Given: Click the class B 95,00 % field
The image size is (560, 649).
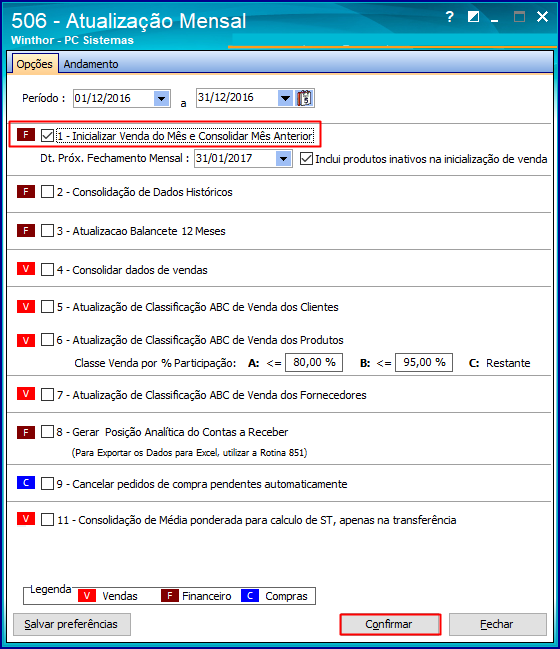Looking at the screenshot, I should coord(424,363).
